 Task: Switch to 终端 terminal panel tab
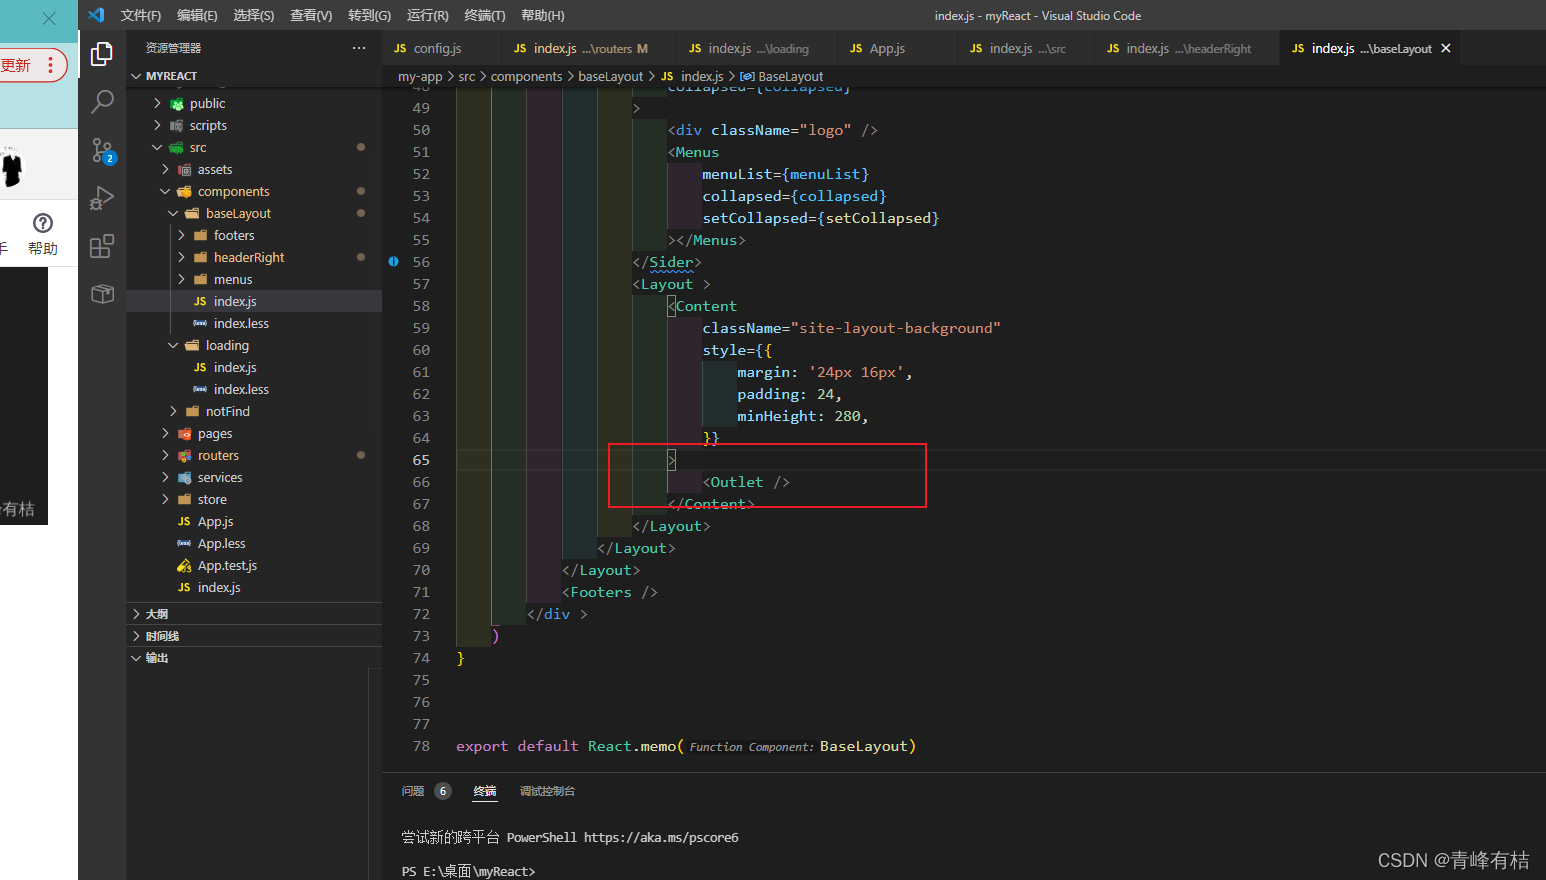click(485, 791)
